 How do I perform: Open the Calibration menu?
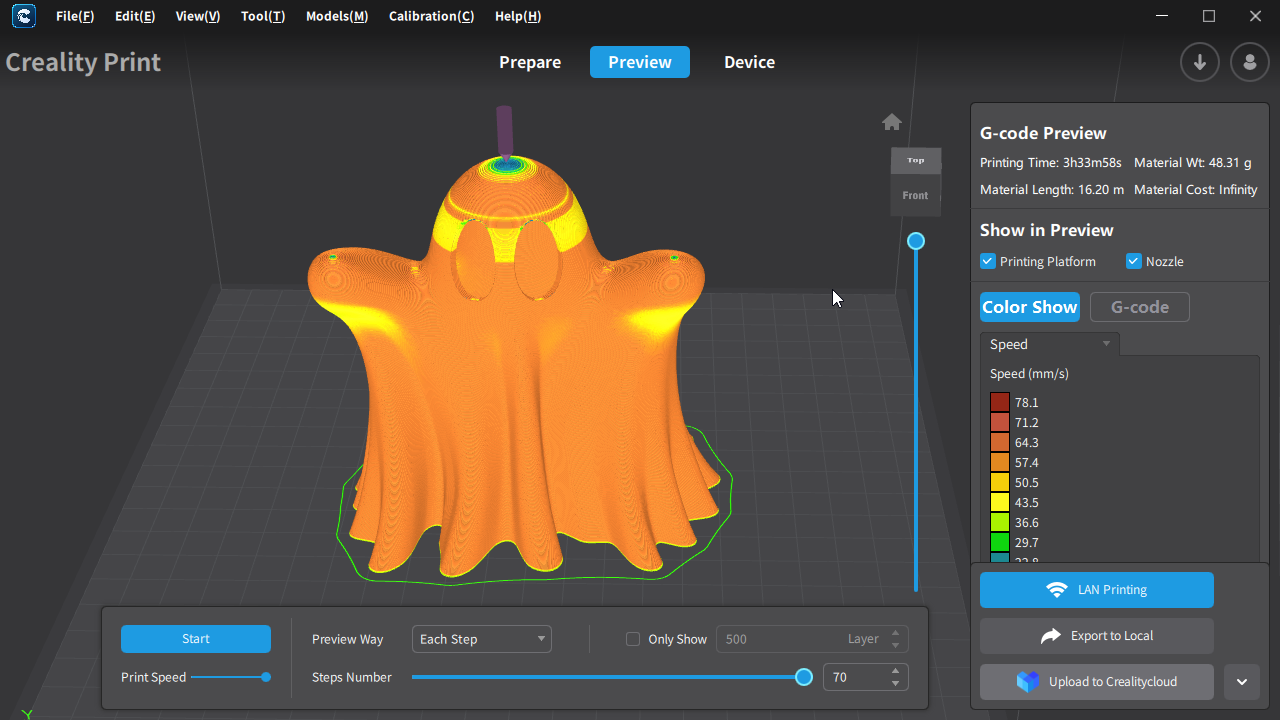(431, 16)
